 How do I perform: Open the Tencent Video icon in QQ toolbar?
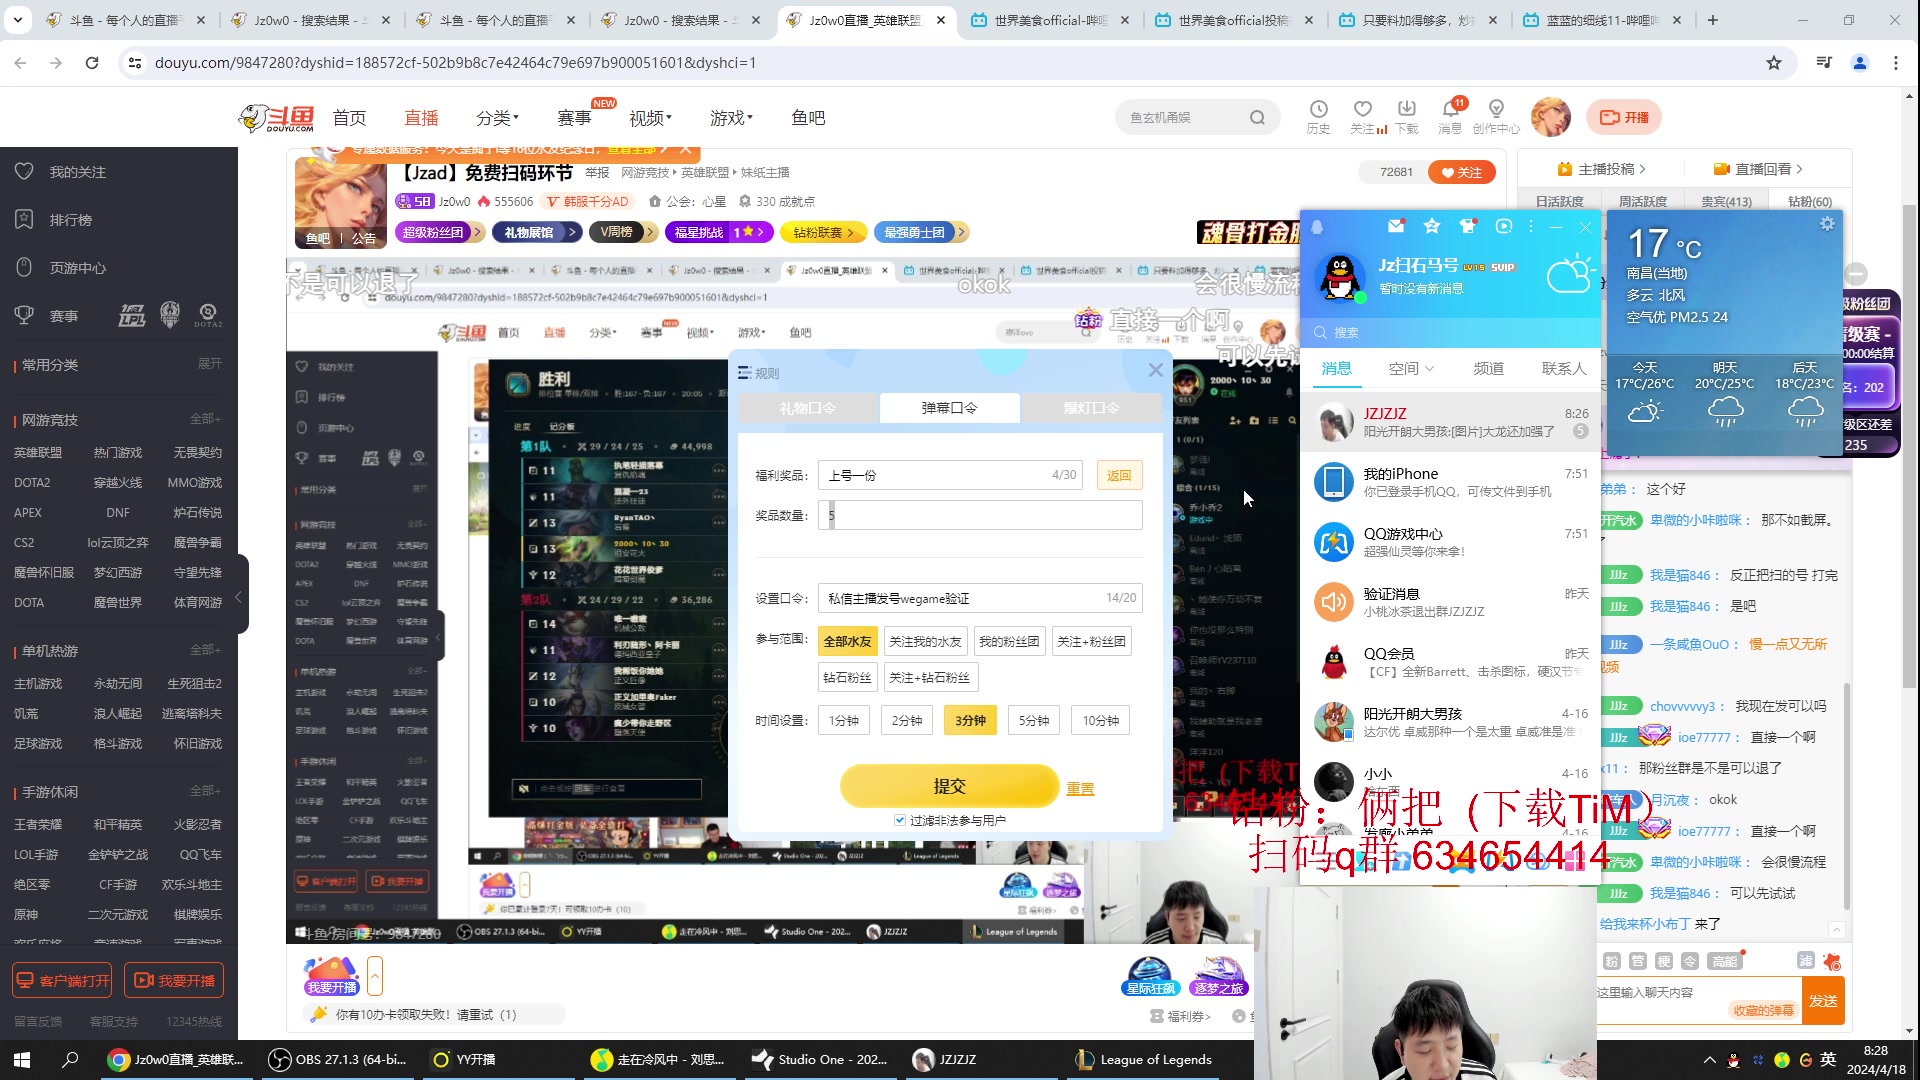point(1504,226)
